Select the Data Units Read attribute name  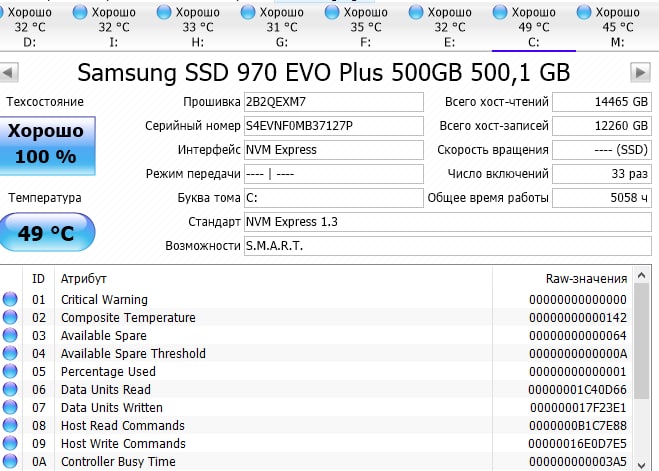click(x=106, y=390)
